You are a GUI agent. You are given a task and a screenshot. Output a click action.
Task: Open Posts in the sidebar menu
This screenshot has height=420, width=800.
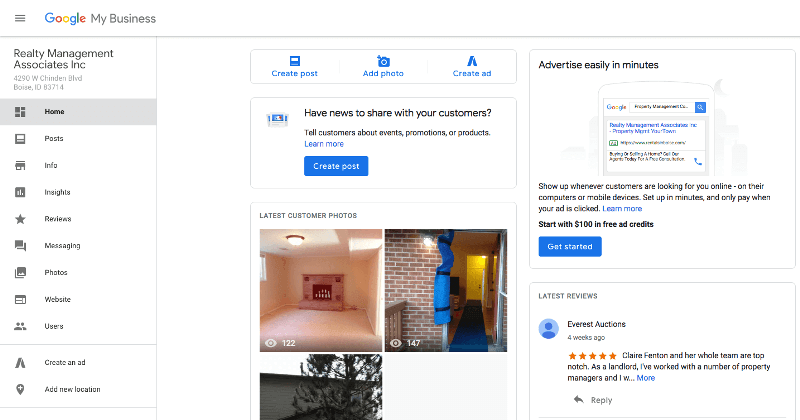pos(78,139)
